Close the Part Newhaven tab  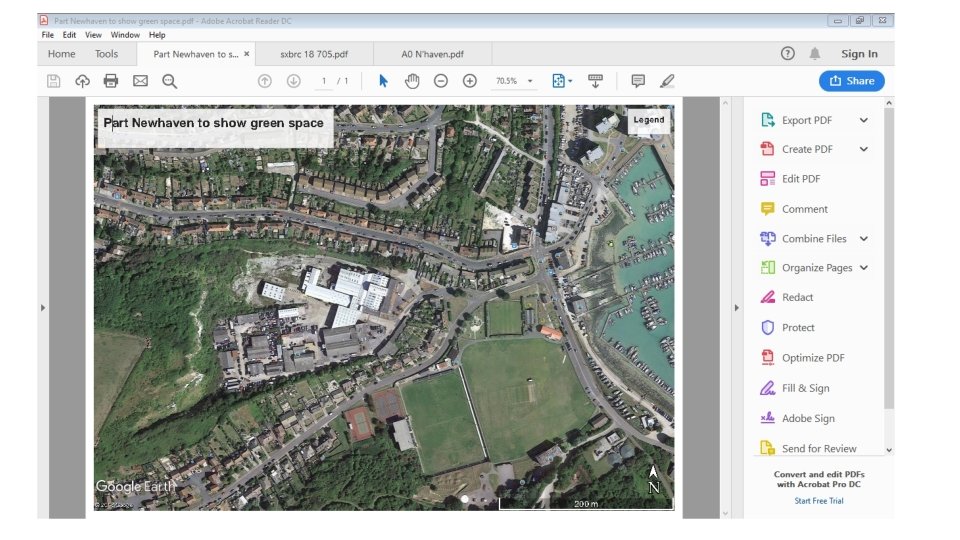[247, 54]
